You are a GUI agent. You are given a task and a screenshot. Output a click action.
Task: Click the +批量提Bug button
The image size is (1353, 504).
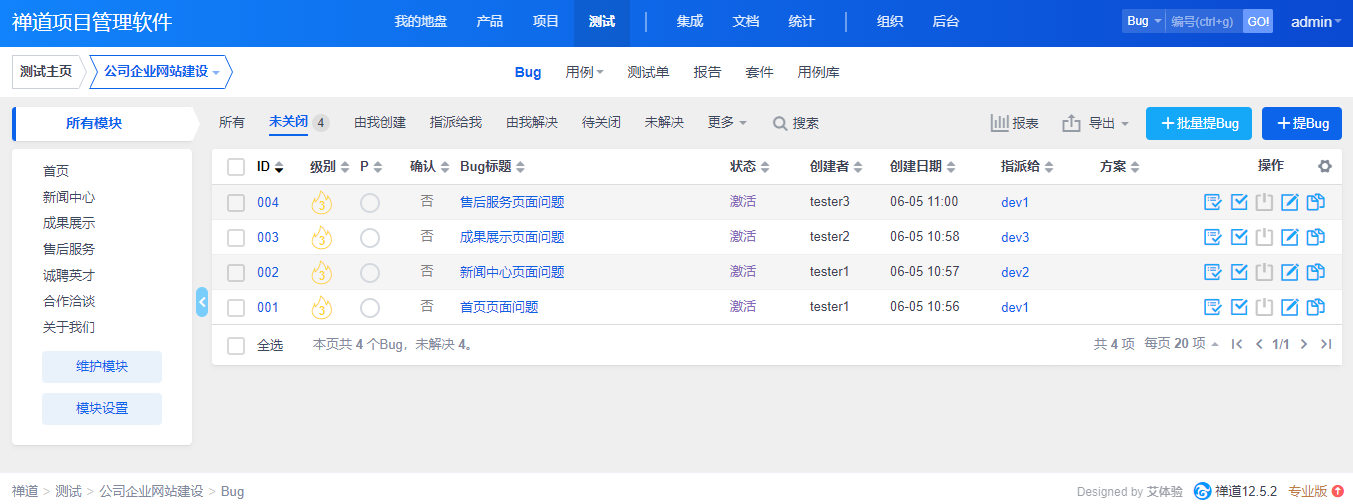[1199, 123]
